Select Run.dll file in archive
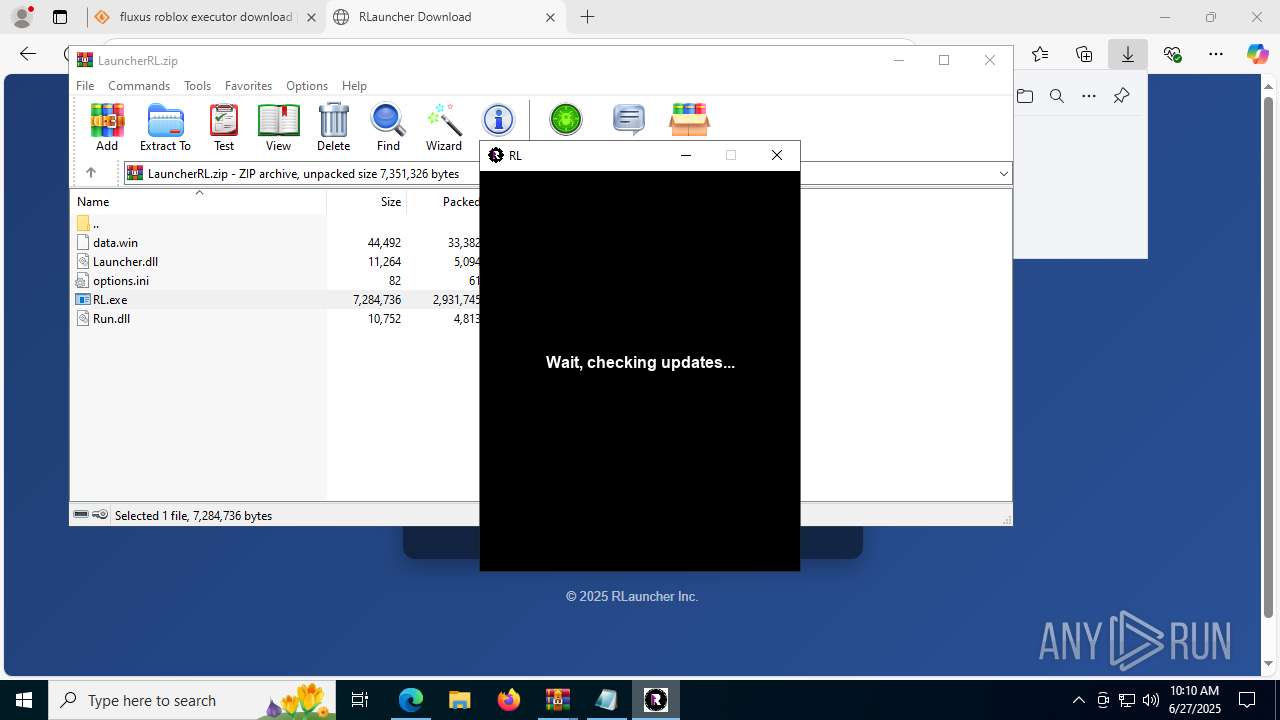The height and width of the screenshot is (720, 1280). click(275, 318)
